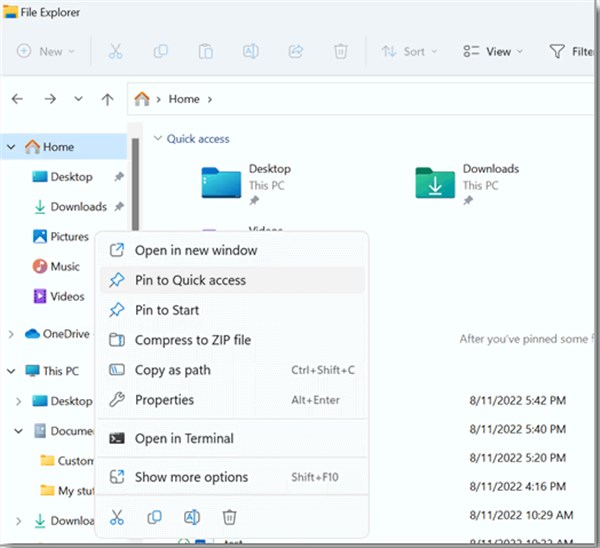Screen dimensions: 600x548
Task: Choose Compress to ZIP file
Action: click(232, 340)
